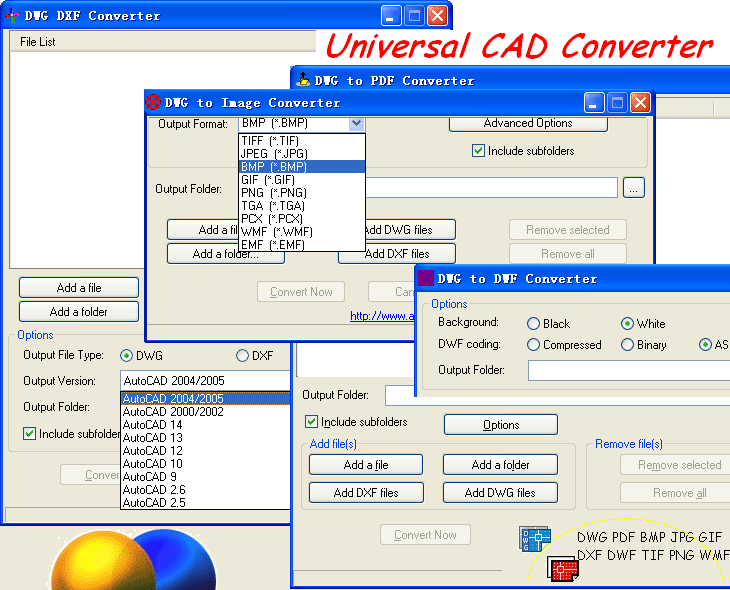Click Add DXF files in Image Converter
The width and height of the screenshot is (730, 590).
(397, 254)
